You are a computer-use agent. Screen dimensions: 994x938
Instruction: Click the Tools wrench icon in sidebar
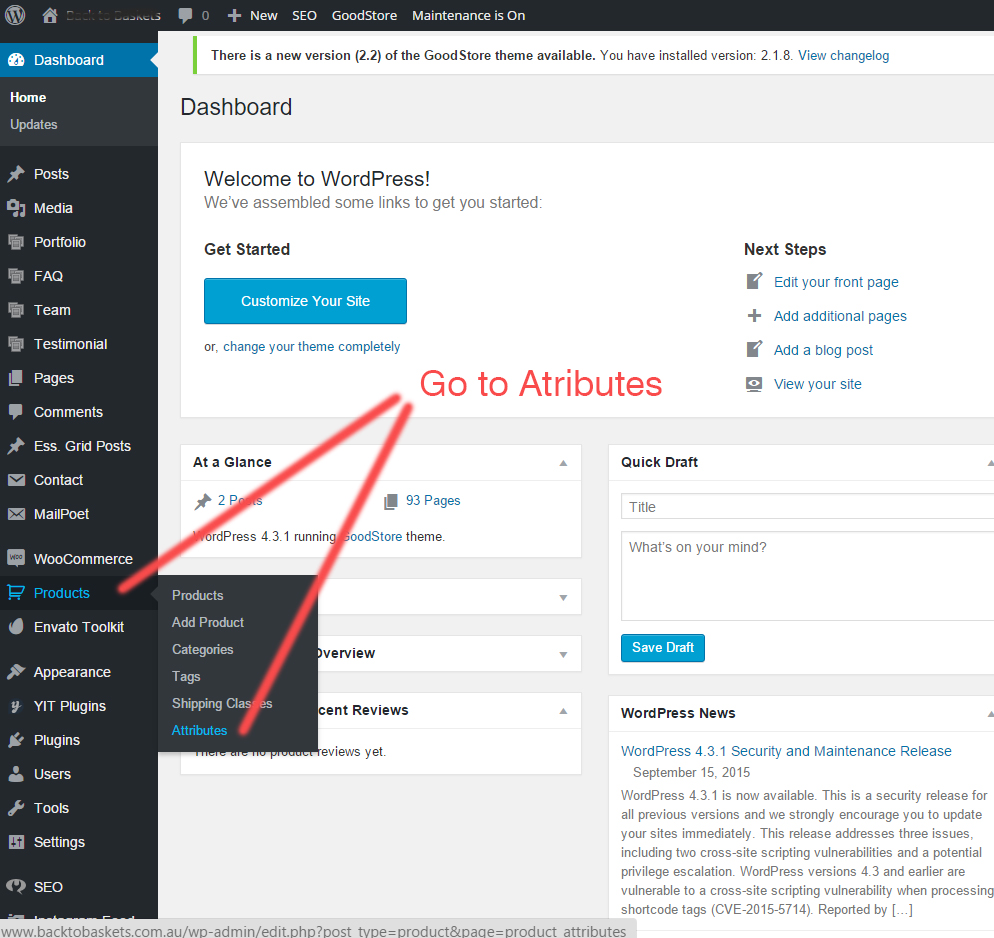coord(16,808)
